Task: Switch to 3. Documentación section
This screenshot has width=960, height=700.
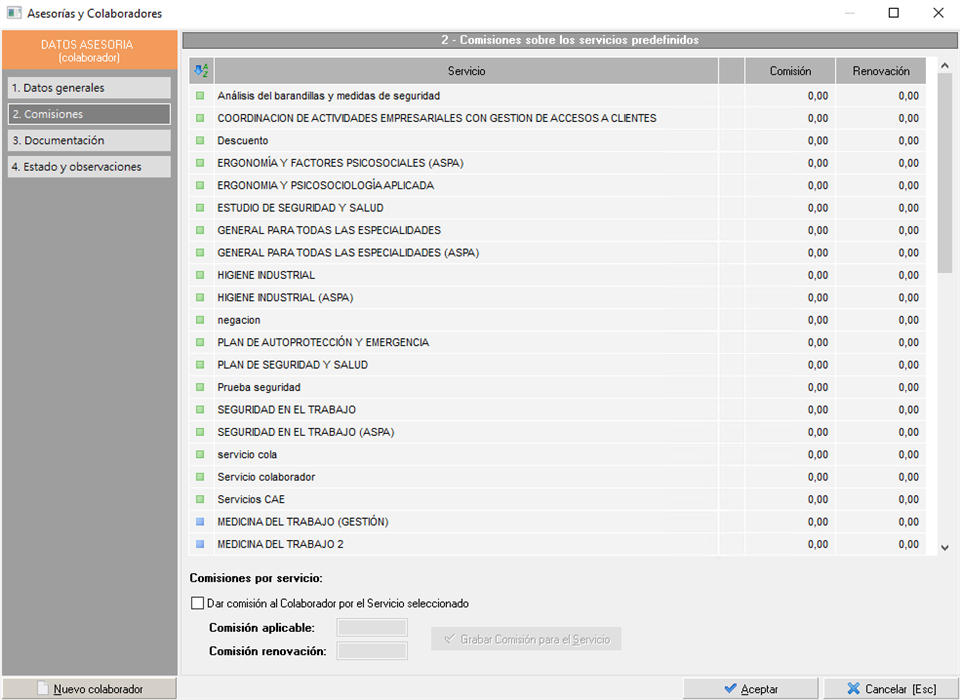Action: click(x=88, y=141)
